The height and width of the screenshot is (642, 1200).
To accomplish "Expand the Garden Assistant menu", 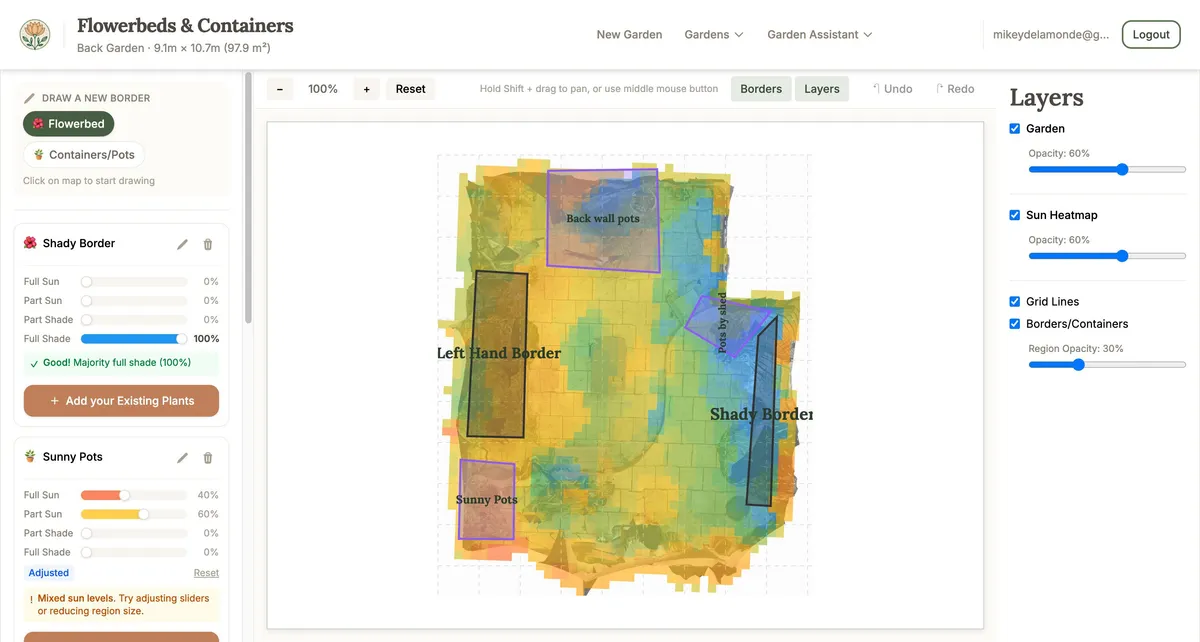I will coord(820,34).
